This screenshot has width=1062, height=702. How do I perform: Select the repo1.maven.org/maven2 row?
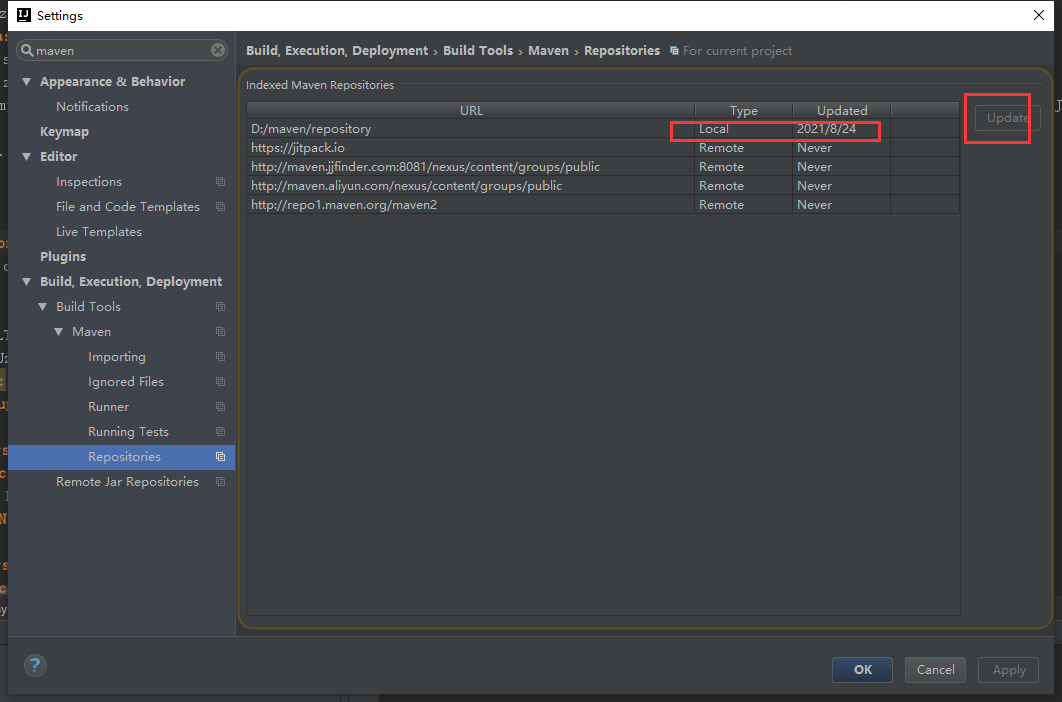603,205
